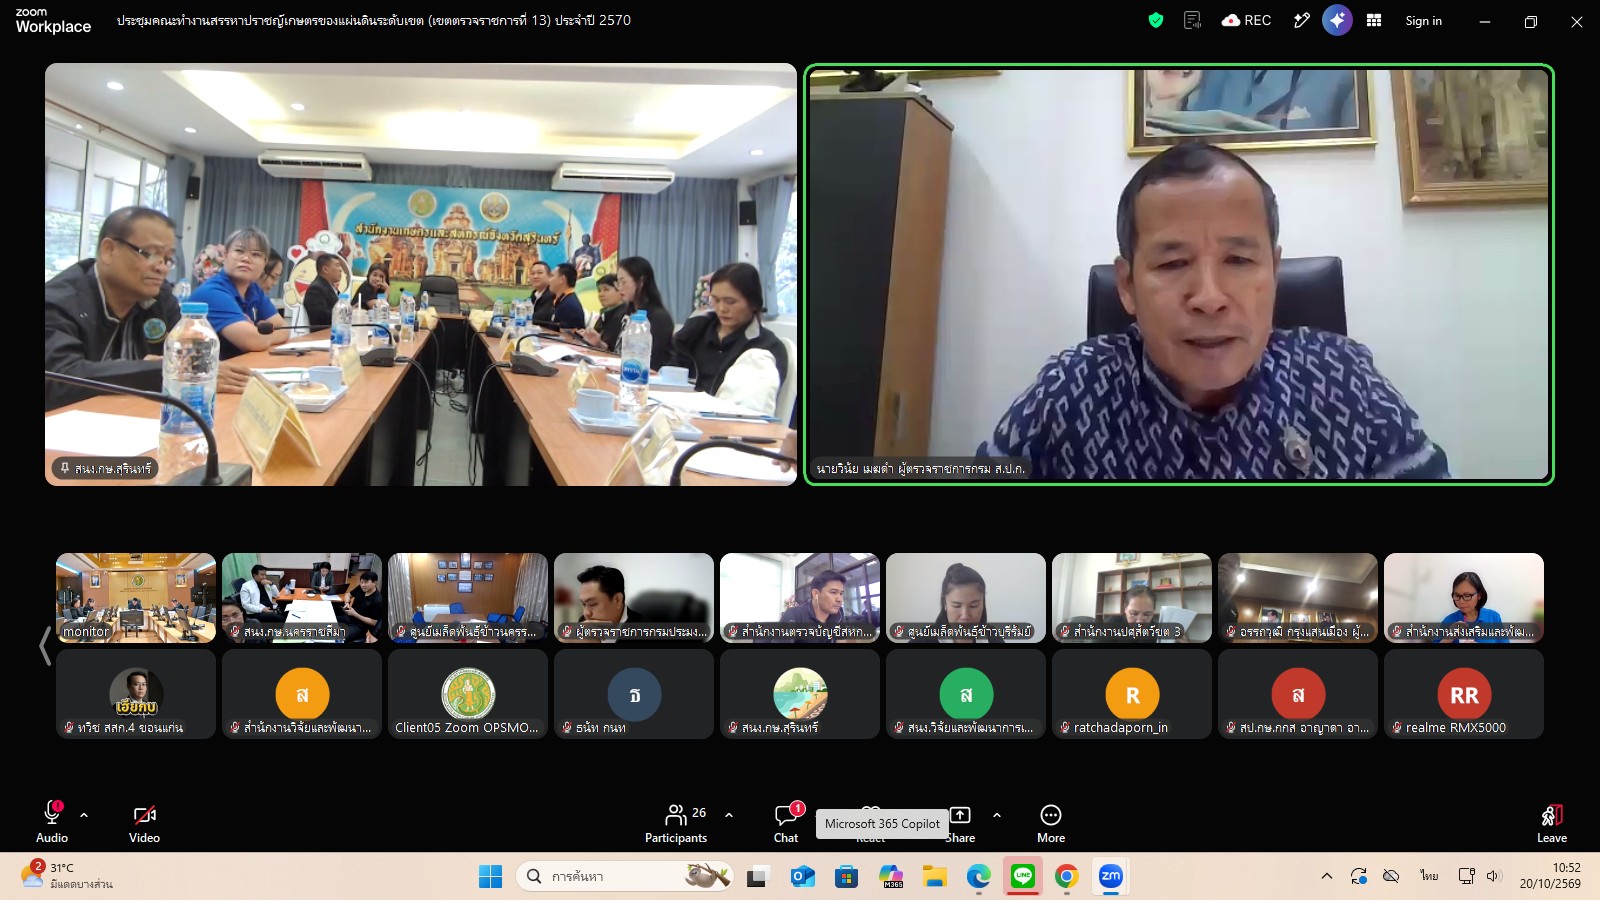Open the Participants panel
This screenshot has height=900, width=1600.
(x=676, y=823)
